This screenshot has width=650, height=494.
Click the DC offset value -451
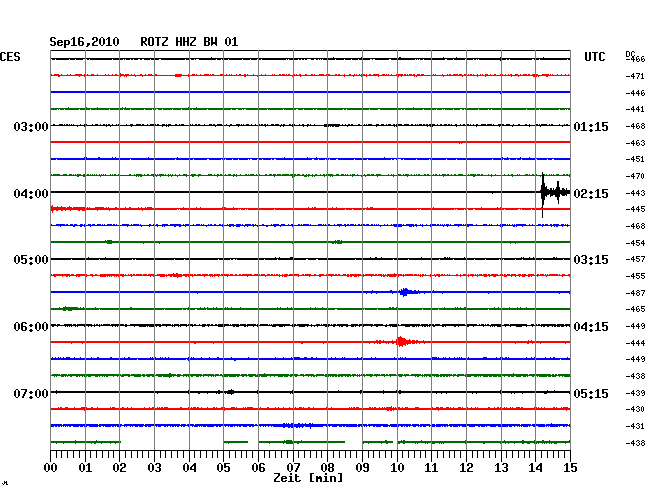635,159
